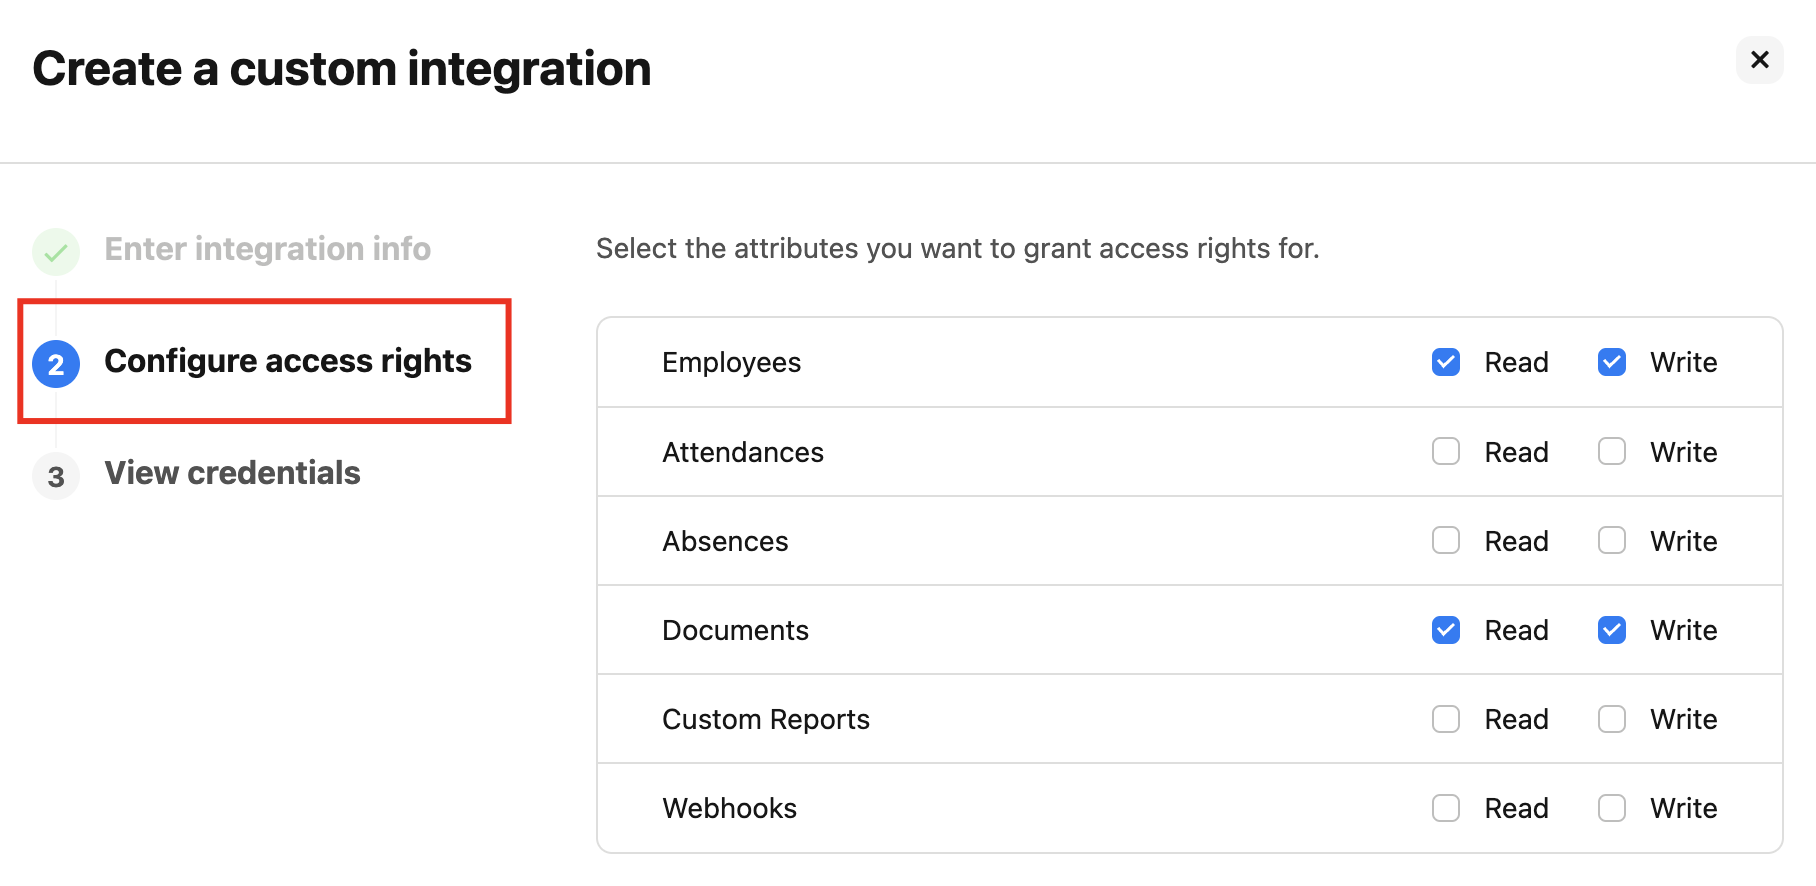The width and height of the screenshot is (1816, 886).
Task: Select the Employees attribute row
Action: [x=731, y=362]
